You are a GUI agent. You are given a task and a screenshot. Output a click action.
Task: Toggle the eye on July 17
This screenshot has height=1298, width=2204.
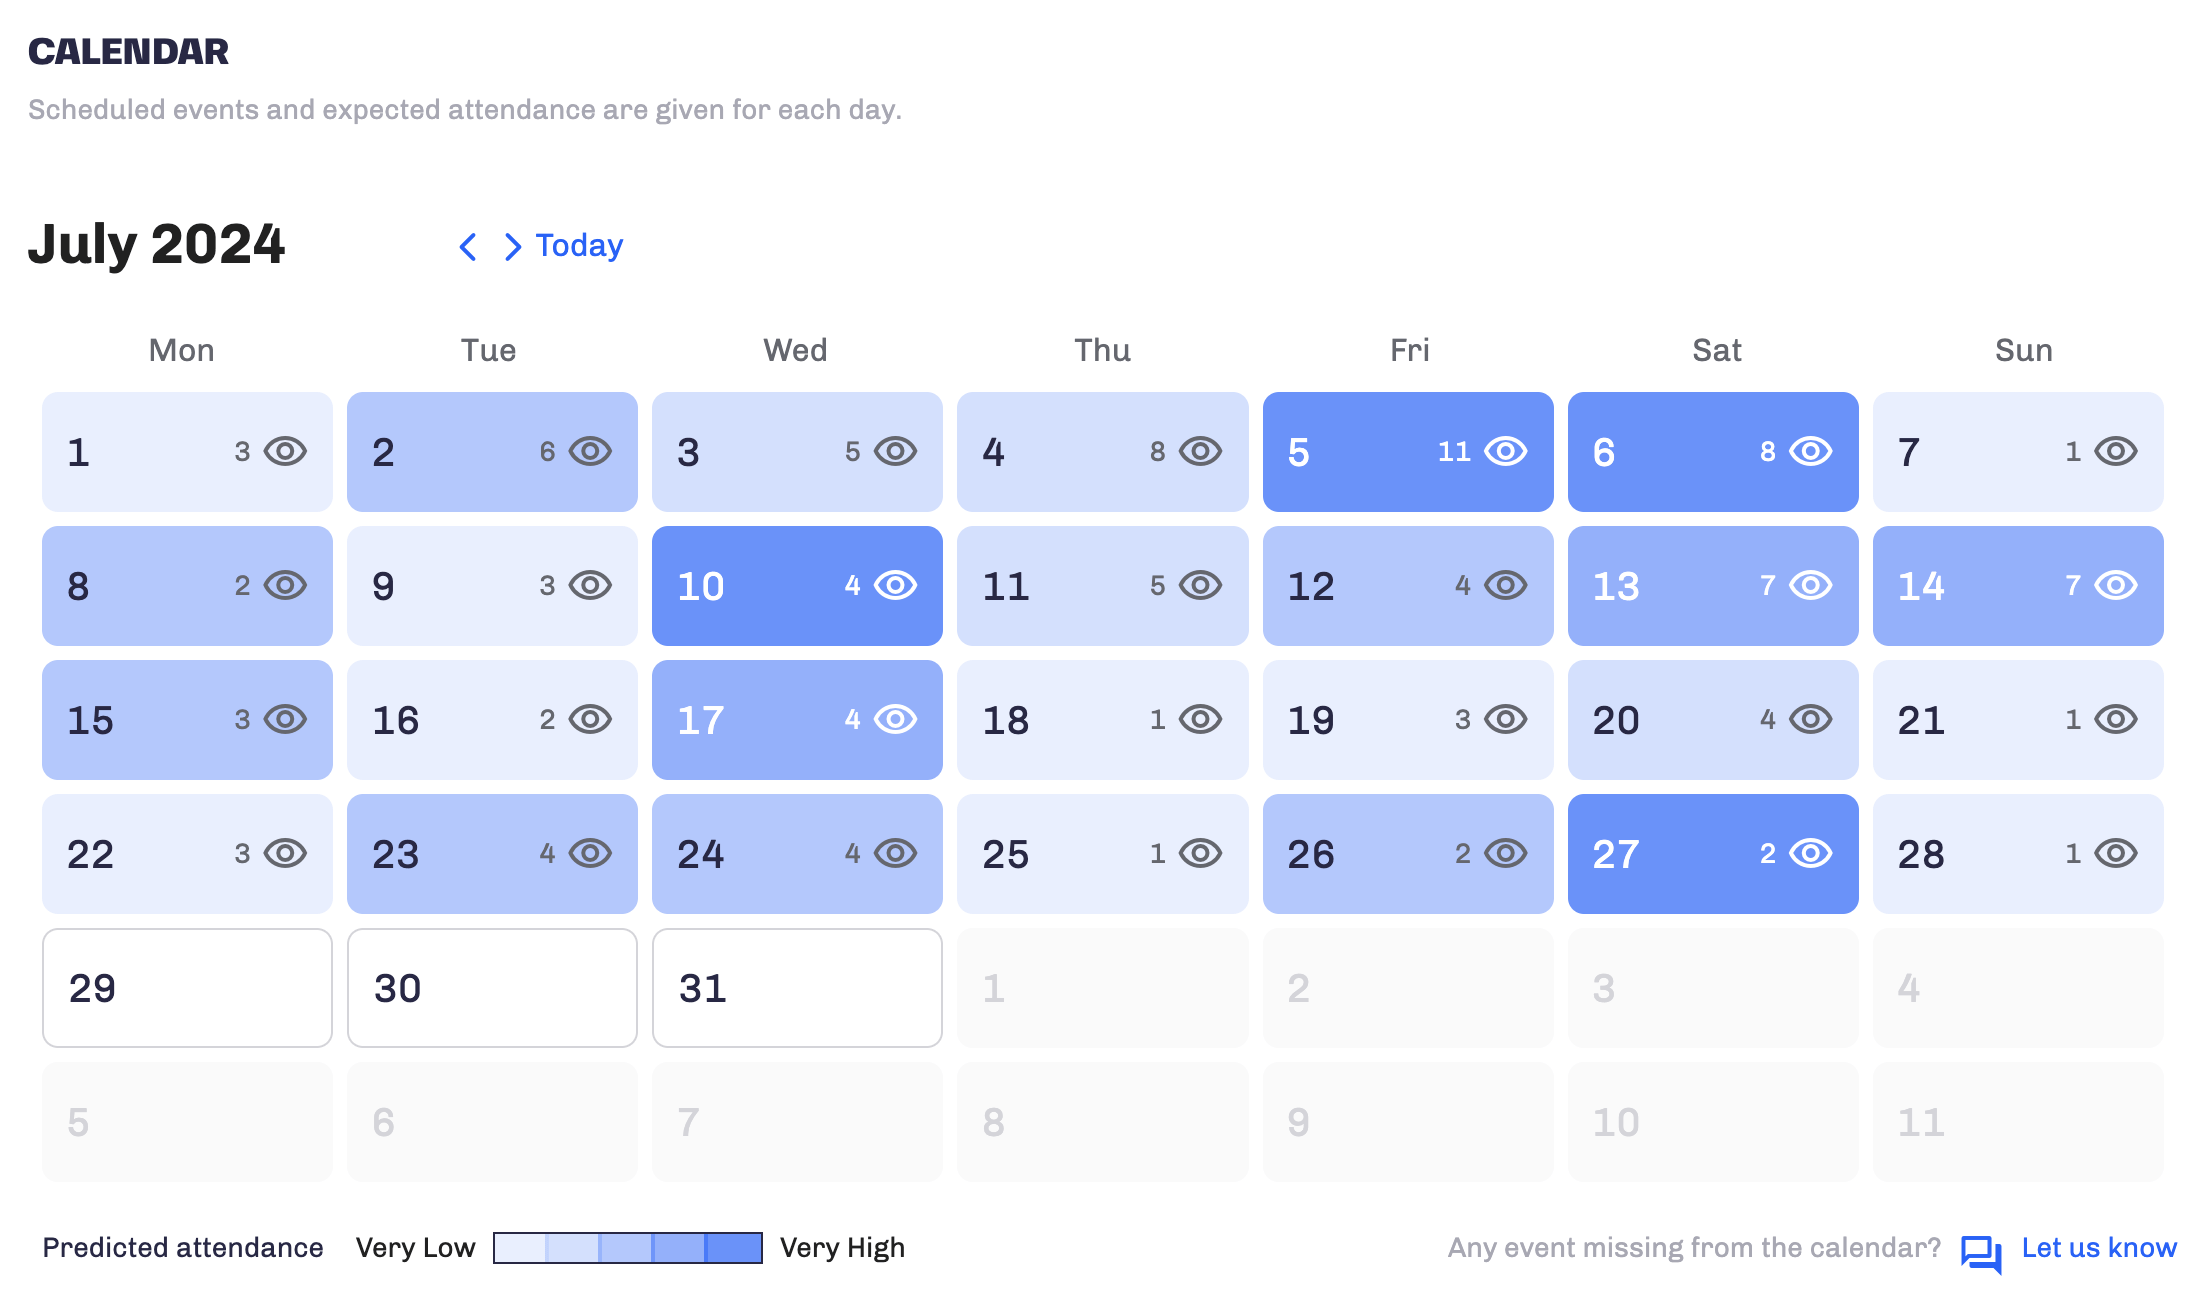pos(895,720)
